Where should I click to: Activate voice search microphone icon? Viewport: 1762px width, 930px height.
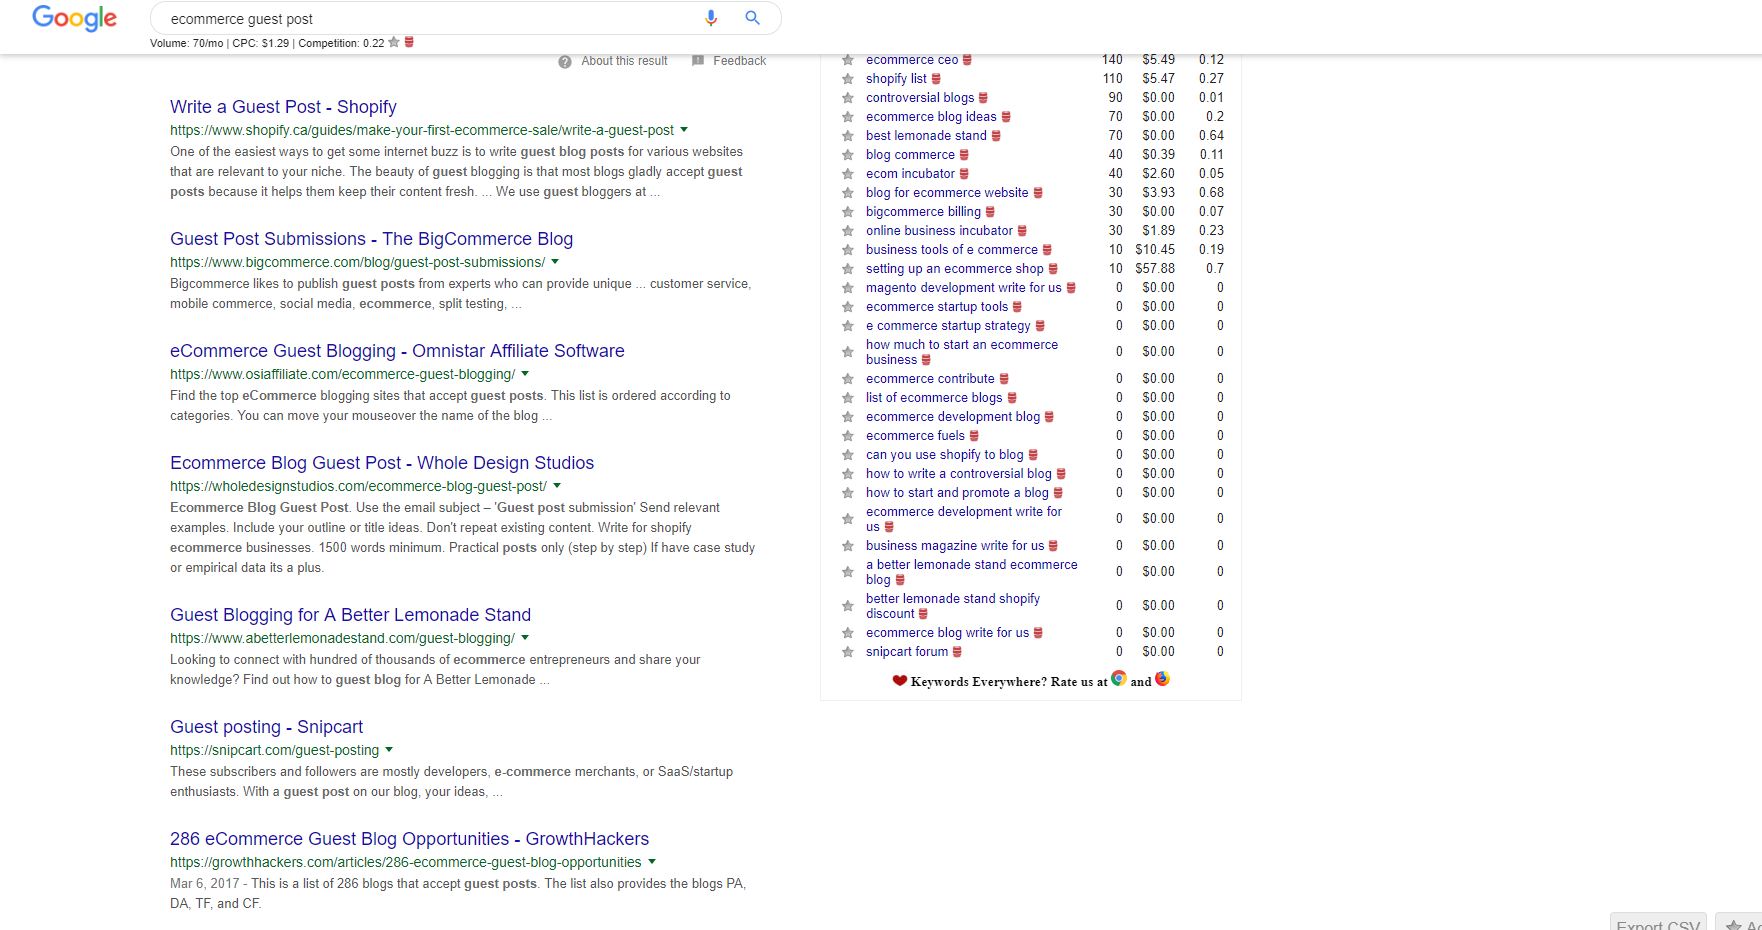711,18
